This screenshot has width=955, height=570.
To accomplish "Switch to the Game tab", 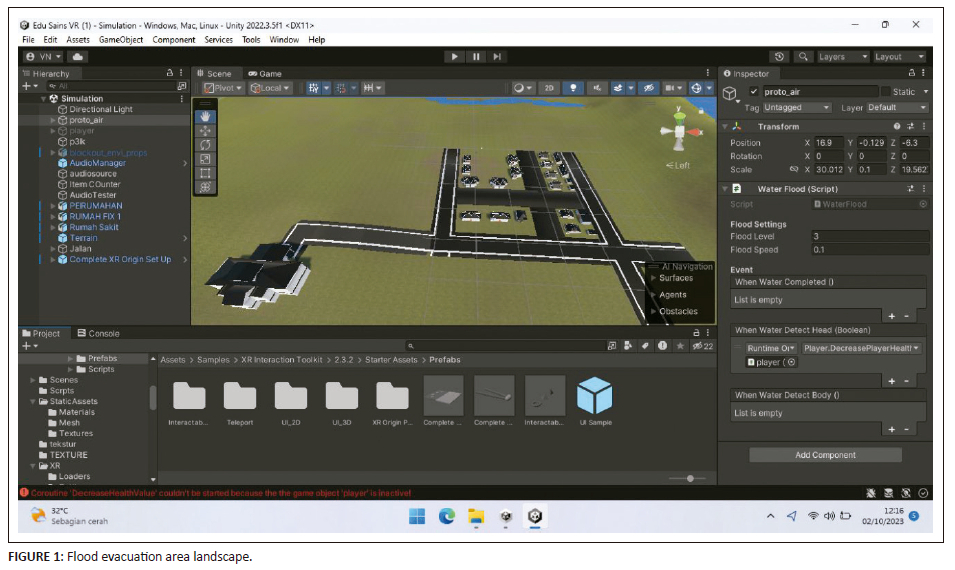I will pos(265,74).
